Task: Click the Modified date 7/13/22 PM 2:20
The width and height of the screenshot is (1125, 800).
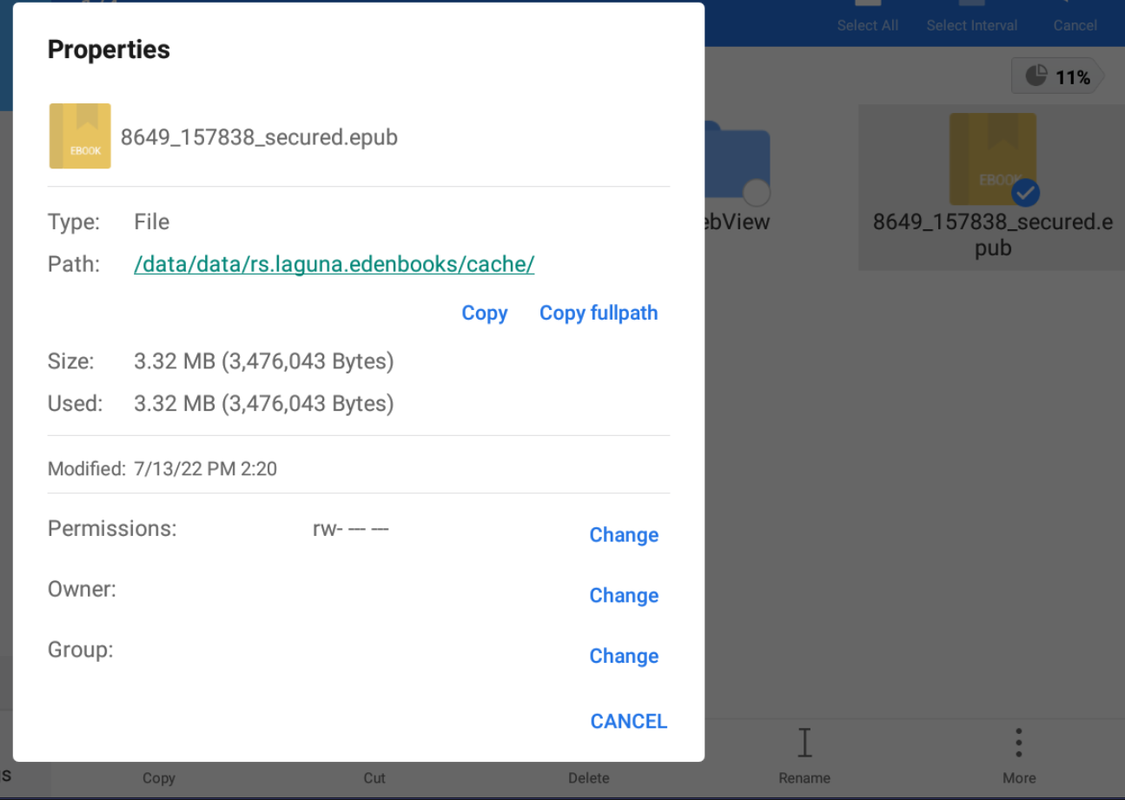Action: point(205,469)
